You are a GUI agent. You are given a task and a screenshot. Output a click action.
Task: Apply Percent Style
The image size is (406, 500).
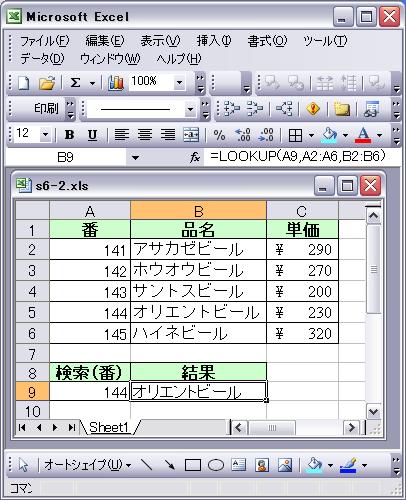[x=219, y=135]
